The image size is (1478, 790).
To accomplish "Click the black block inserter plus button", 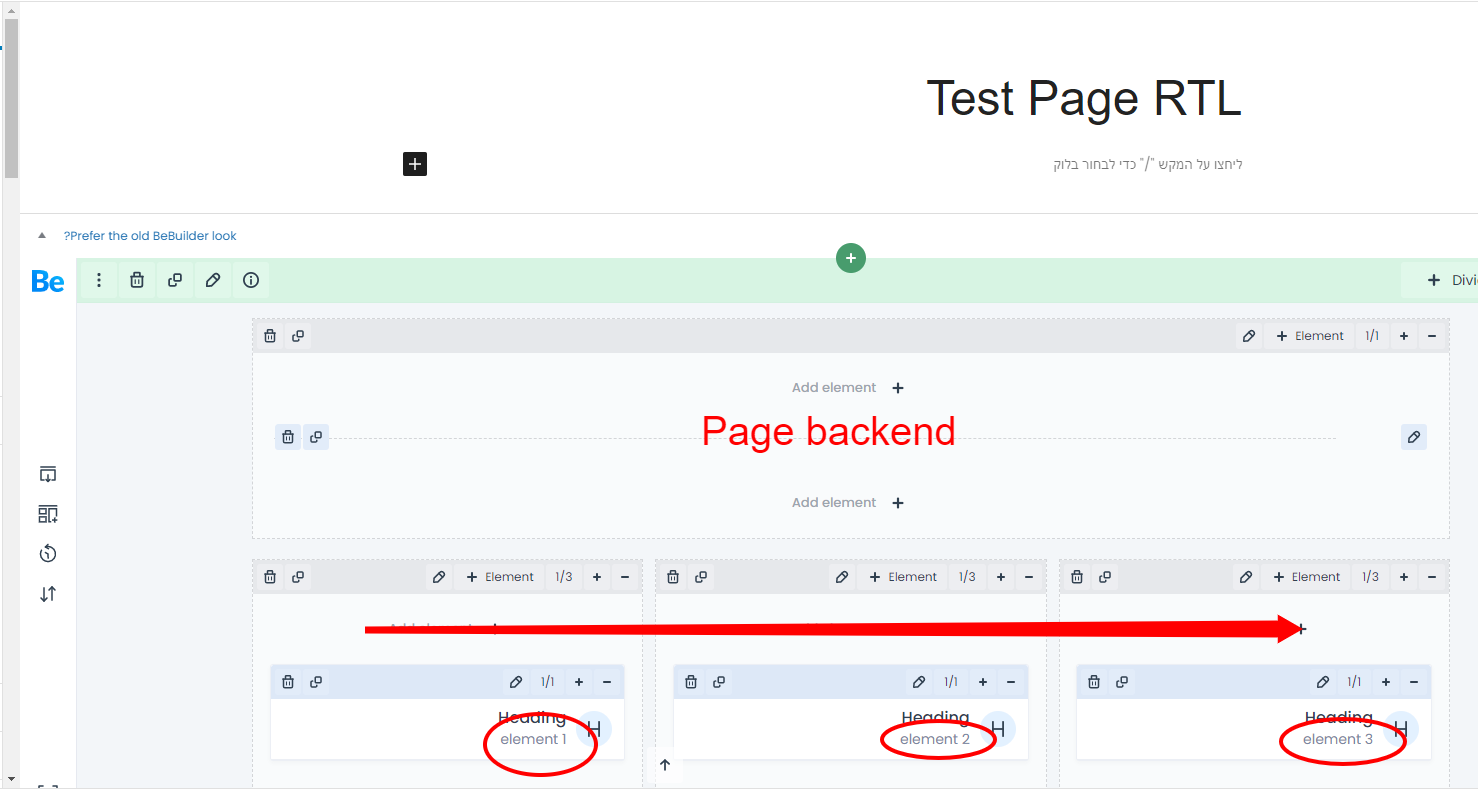I will tap(415, 164).
